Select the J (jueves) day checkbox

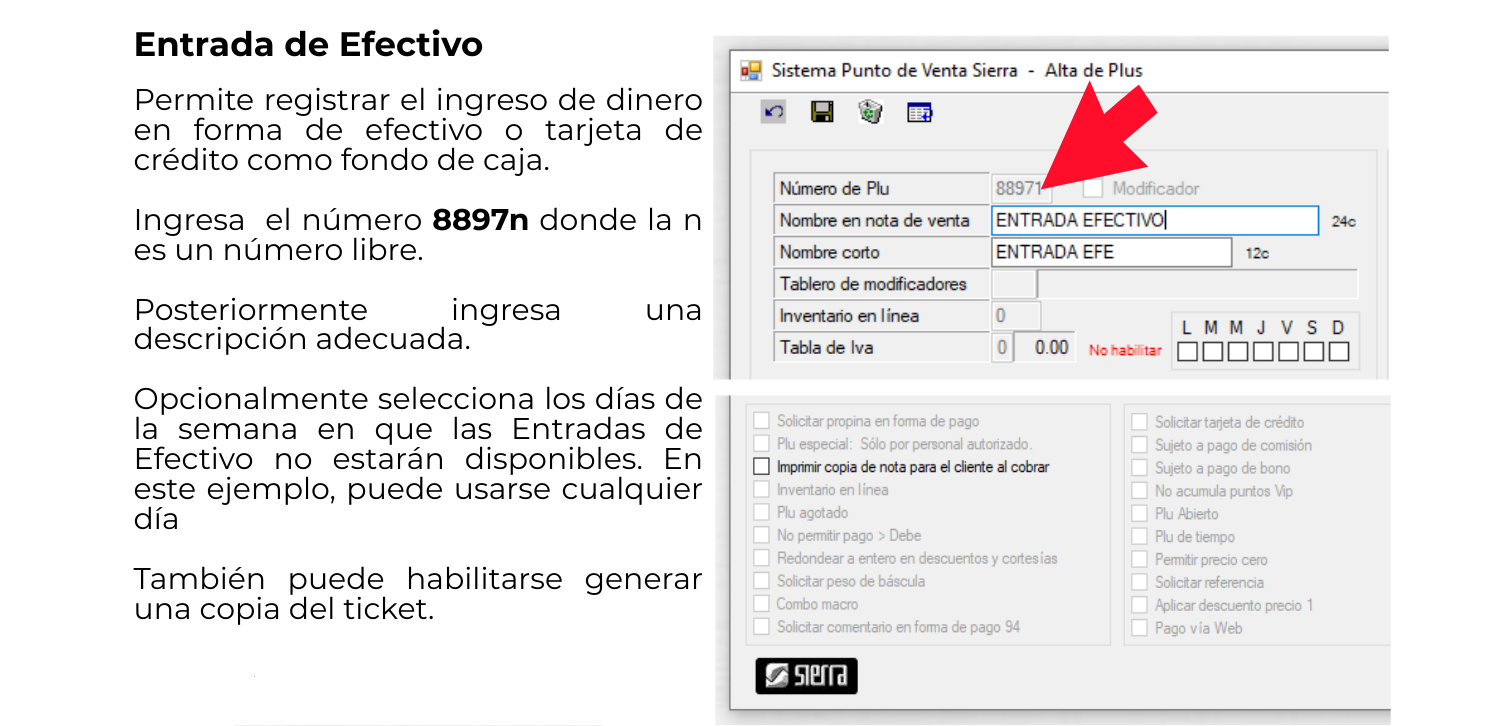(x=1263, y=351)
